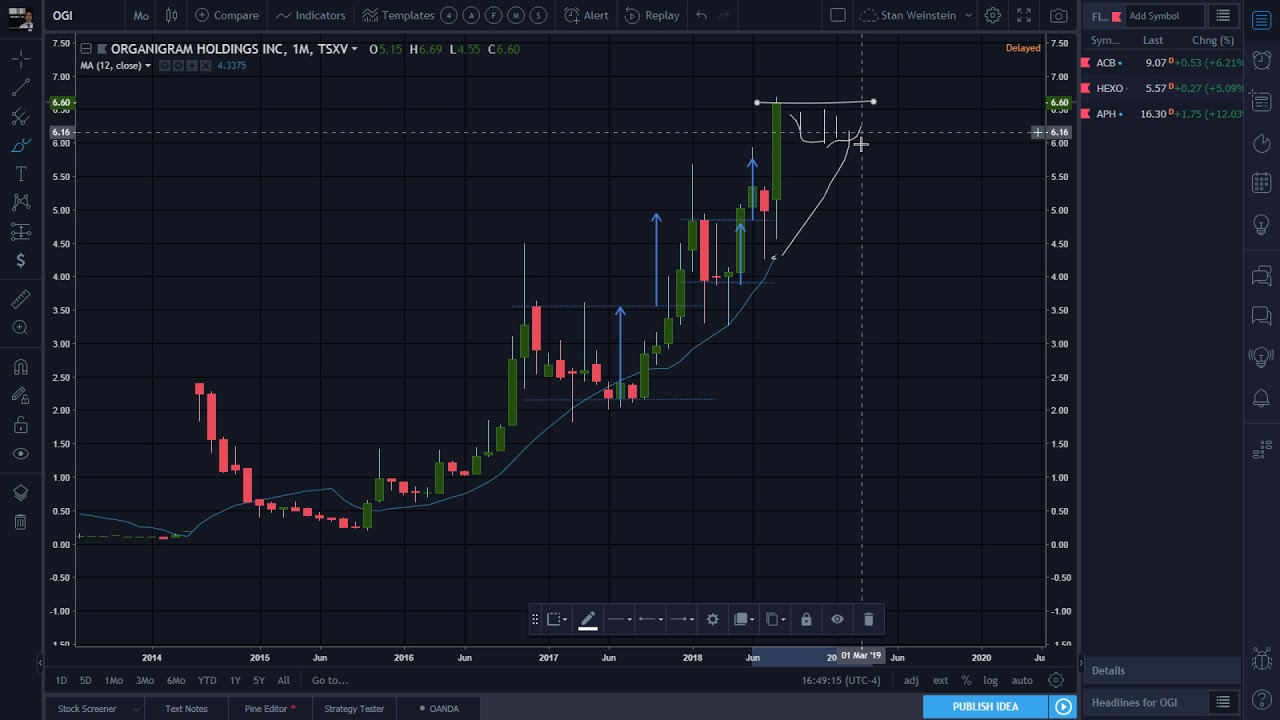1280x720 pixels.
Task: Open the Mo time interval selector
Action: click(141, 15)
